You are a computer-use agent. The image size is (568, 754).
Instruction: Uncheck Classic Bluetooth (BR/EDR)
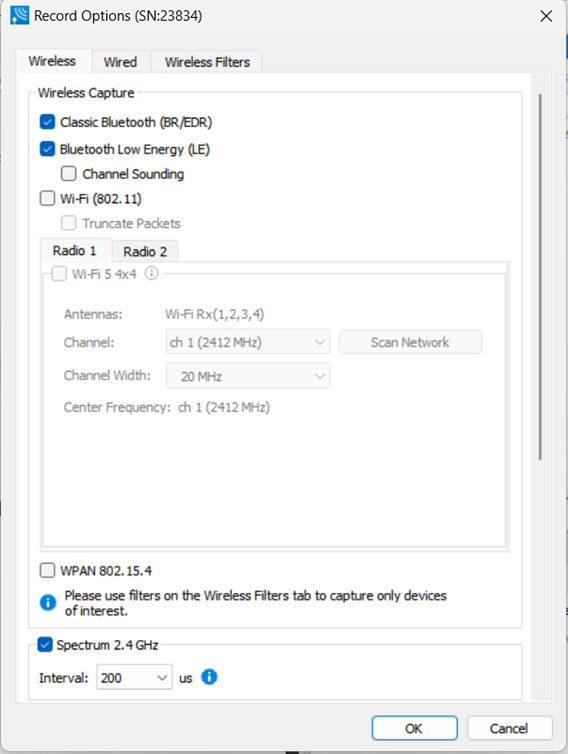[47, 122]
